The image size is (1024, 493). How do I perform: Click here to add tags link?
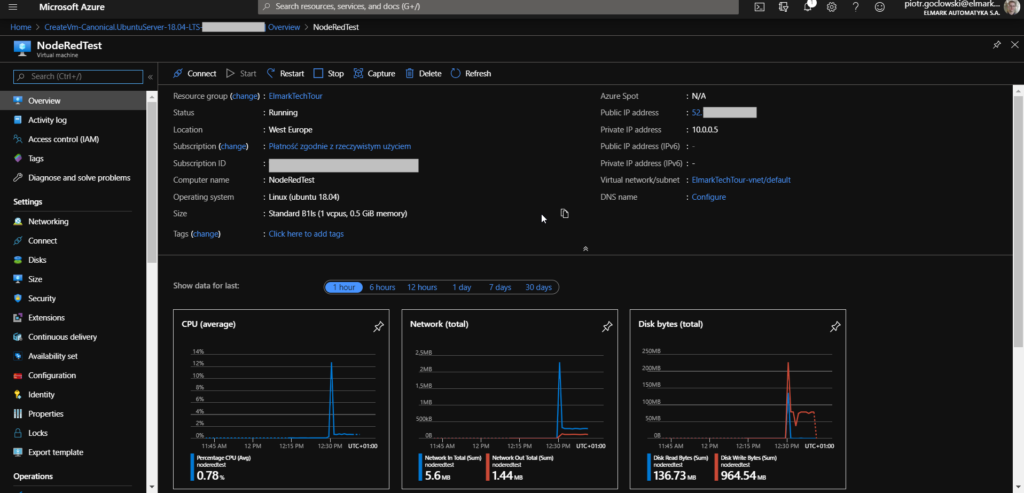(306, 234)
